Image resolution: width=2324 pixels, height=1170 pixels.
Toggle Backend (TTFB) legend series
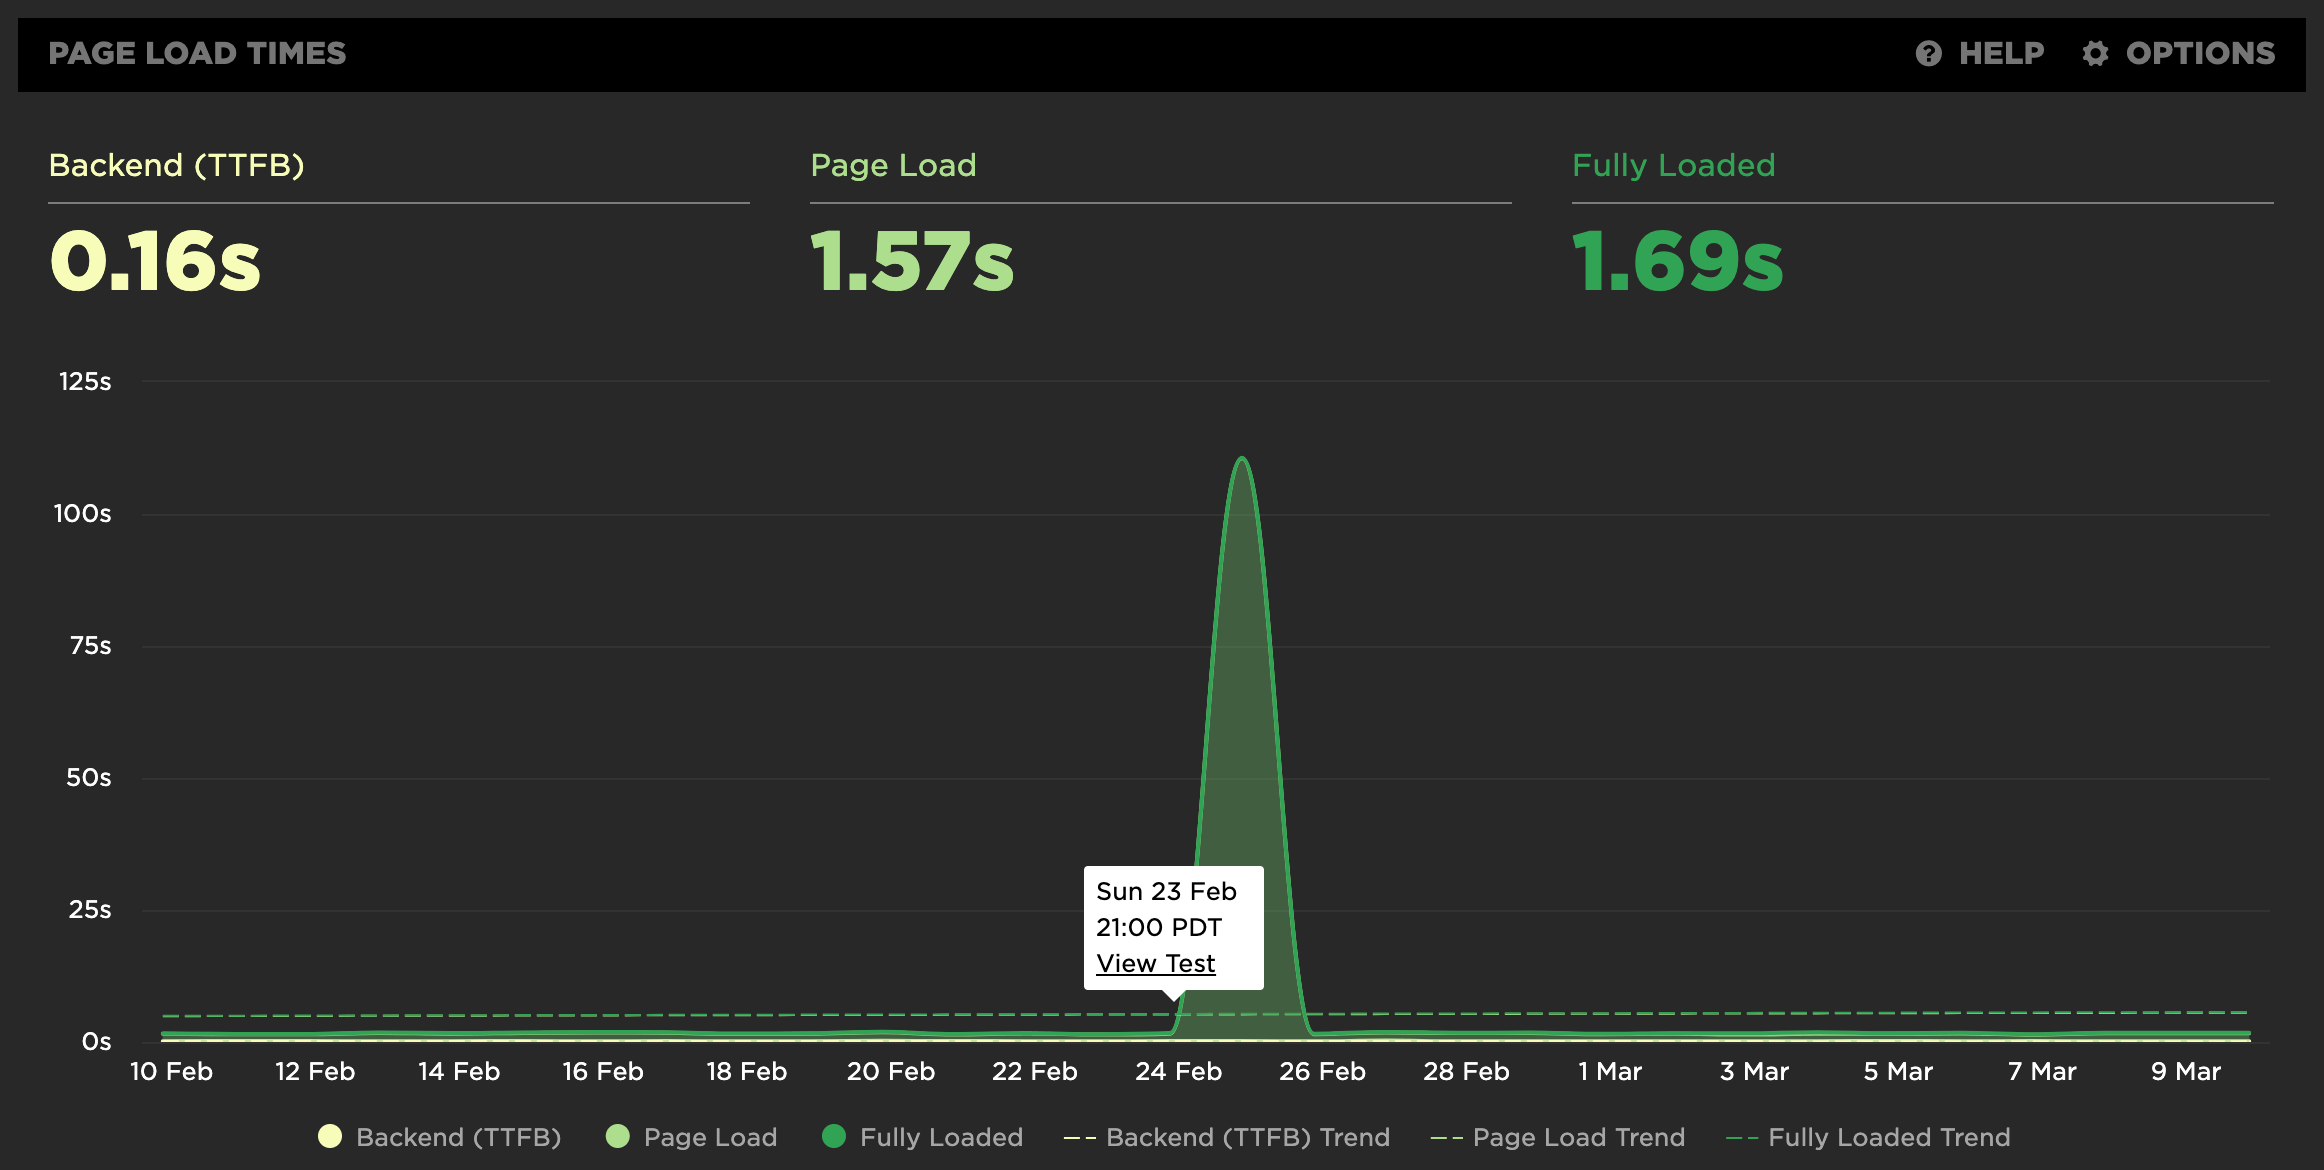tap(458, 1137)
